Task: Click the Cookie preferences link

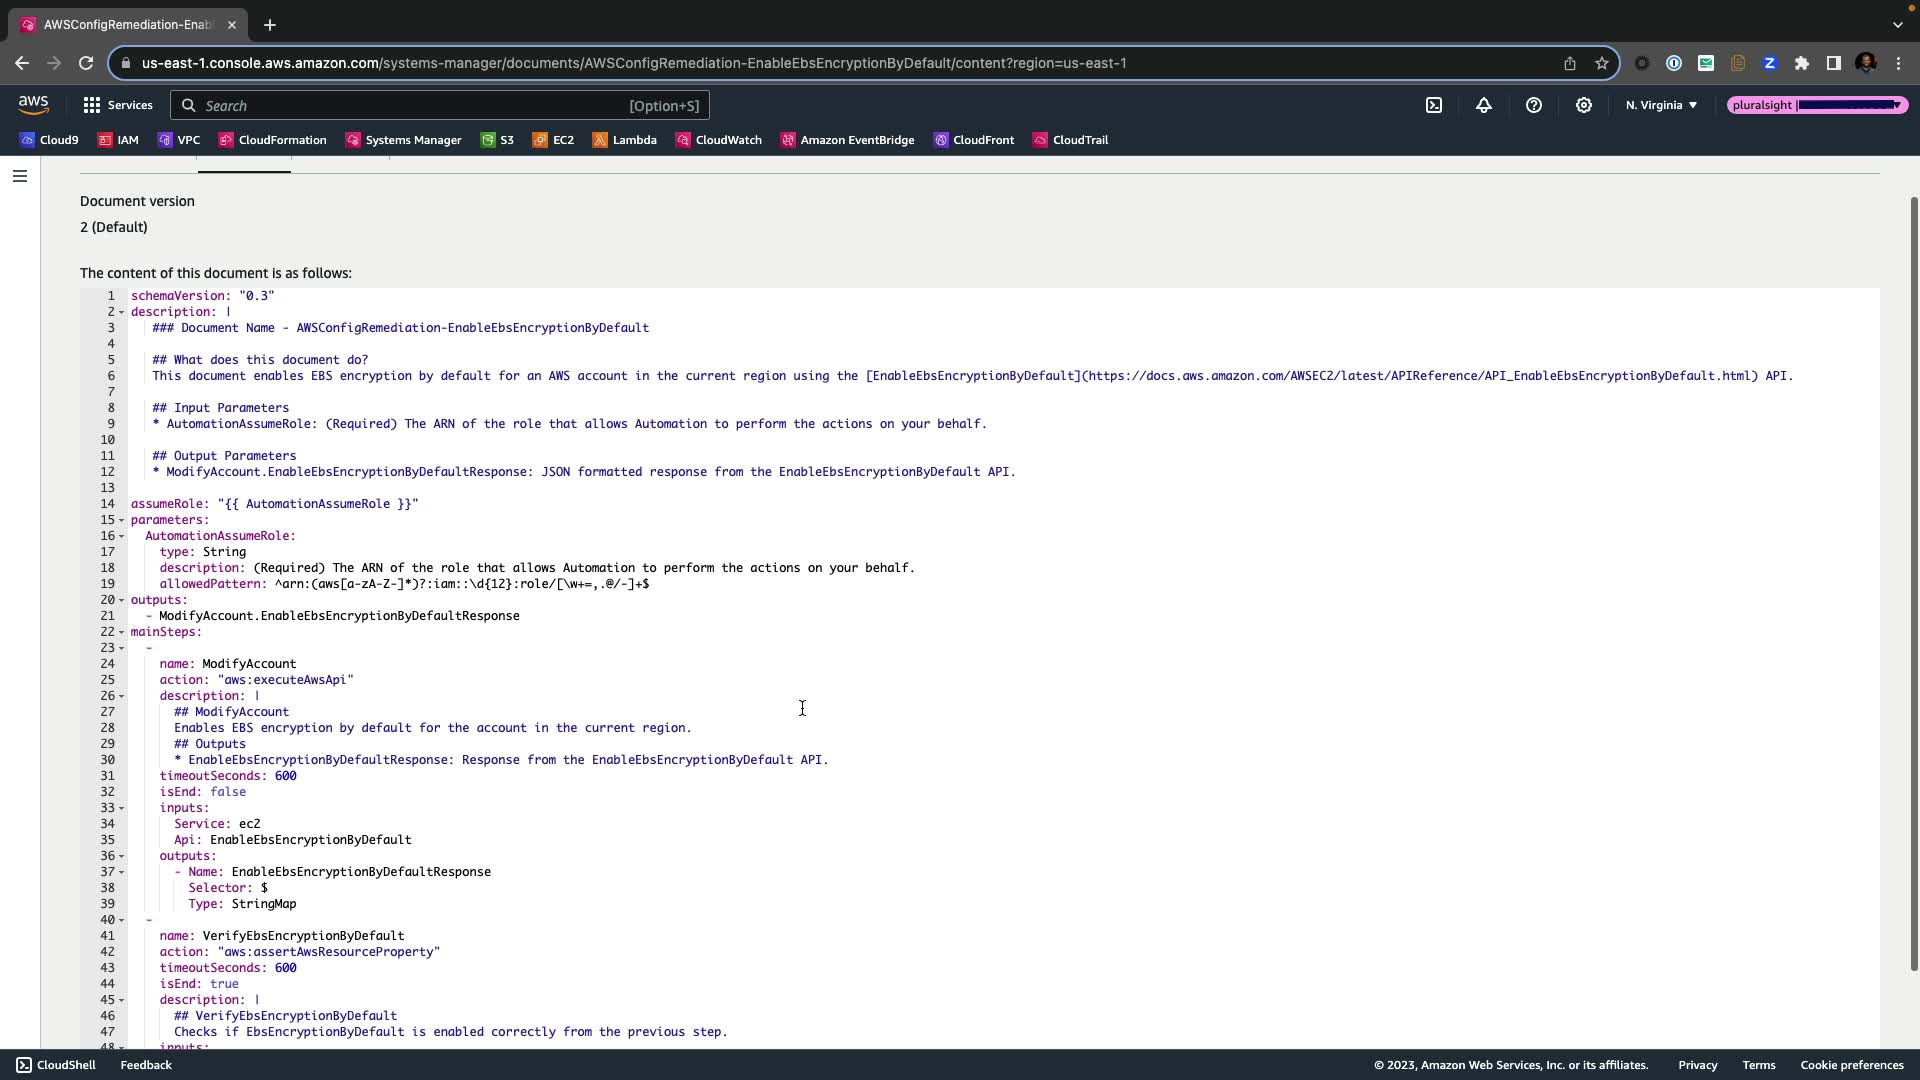Action: point(1852,1065)
